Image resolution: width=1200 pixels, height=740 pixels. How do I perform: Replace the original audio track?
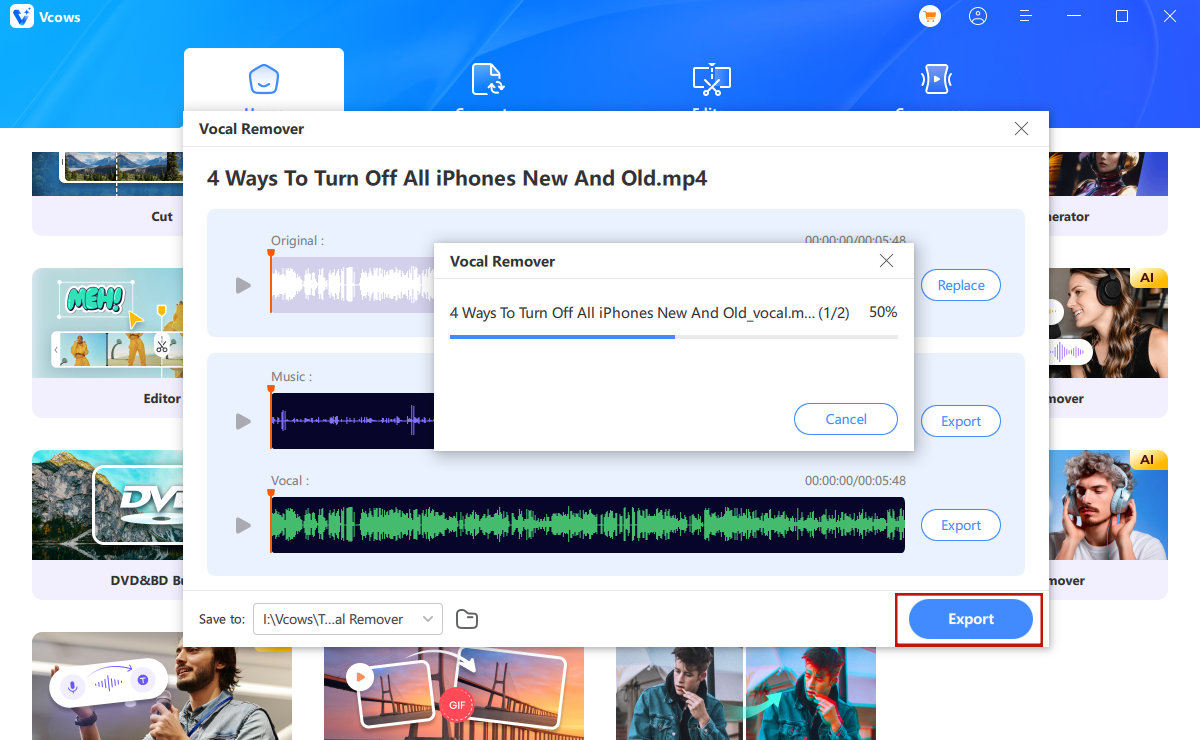pyautogui.click(x=961, y=285)
